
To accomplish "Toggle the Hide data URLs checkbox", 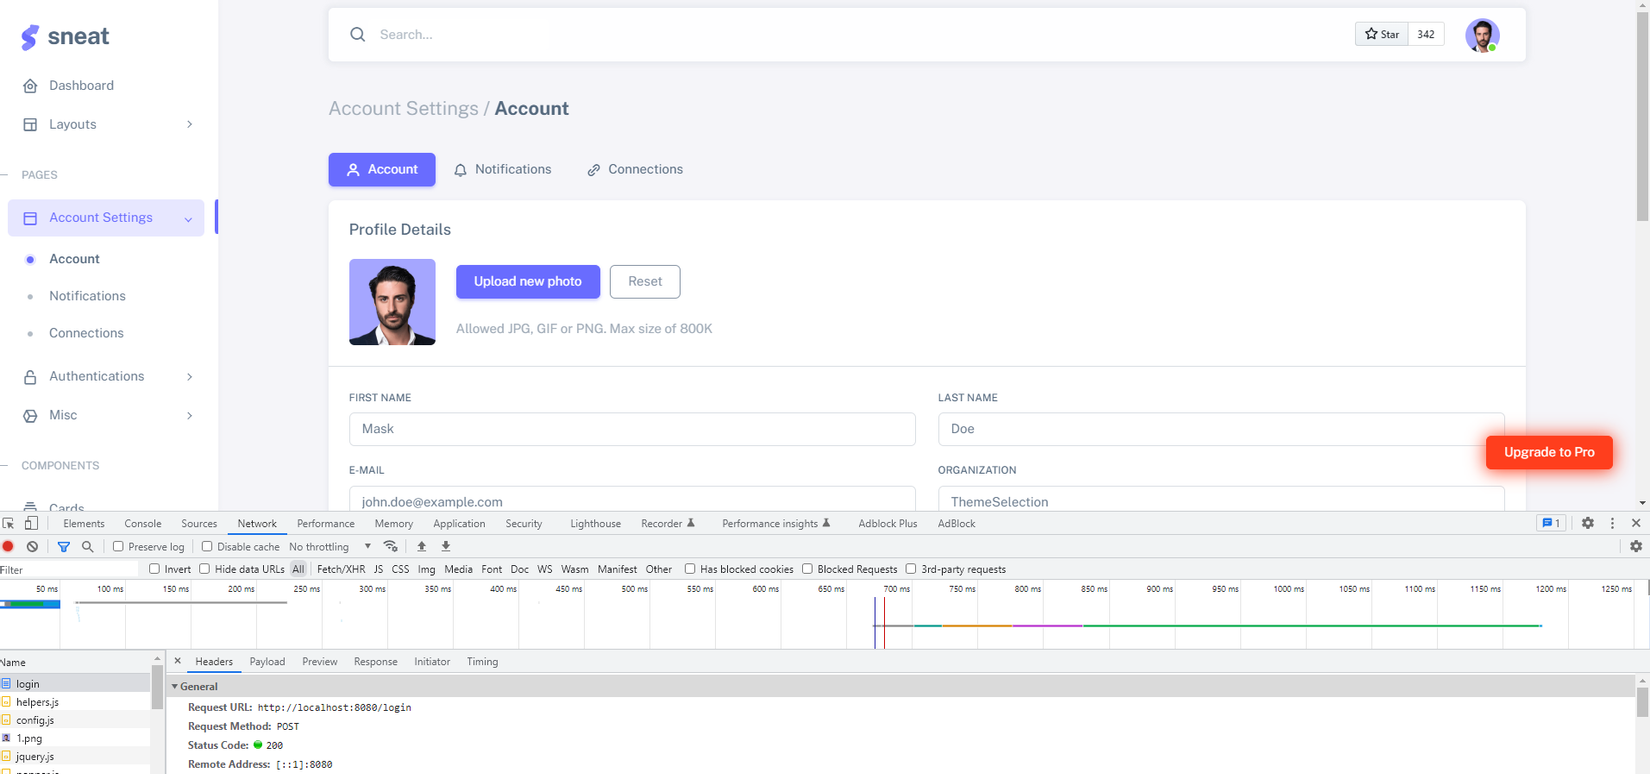I will click(205, 569).
